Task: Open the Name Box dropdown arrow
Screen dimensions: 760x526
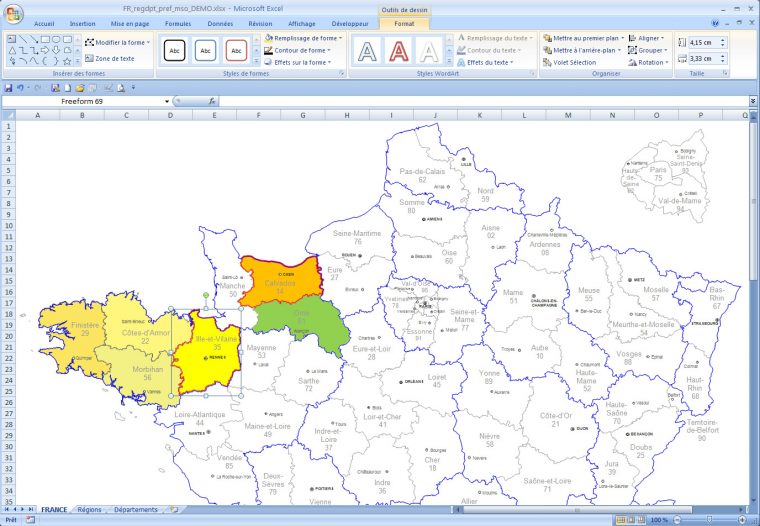Action: tap(166, 101)
